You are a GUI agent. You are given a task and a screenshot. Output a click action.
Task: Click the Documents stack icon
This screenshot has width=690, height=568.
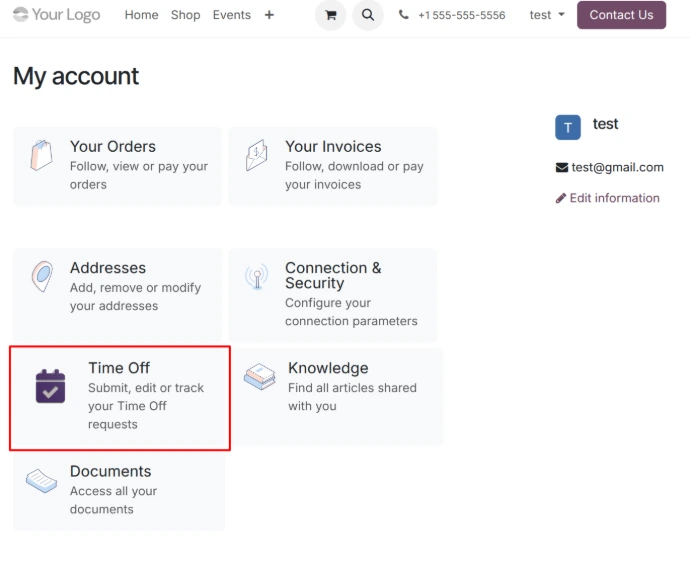(41, 481)
